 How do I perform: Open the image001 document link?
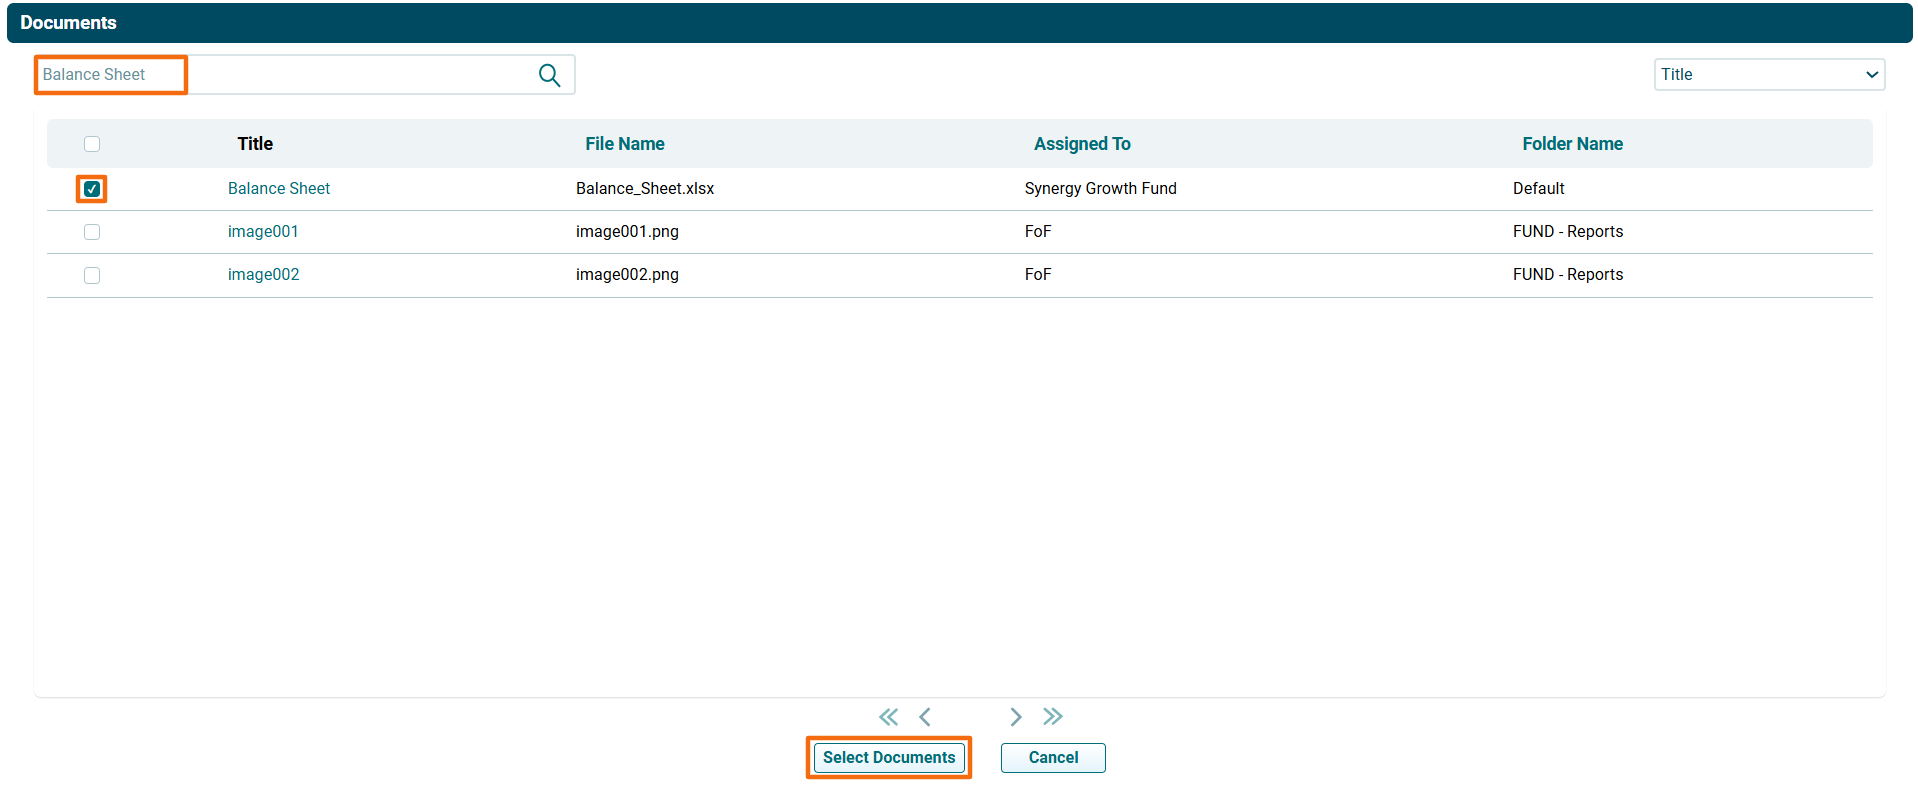point(263,232)
